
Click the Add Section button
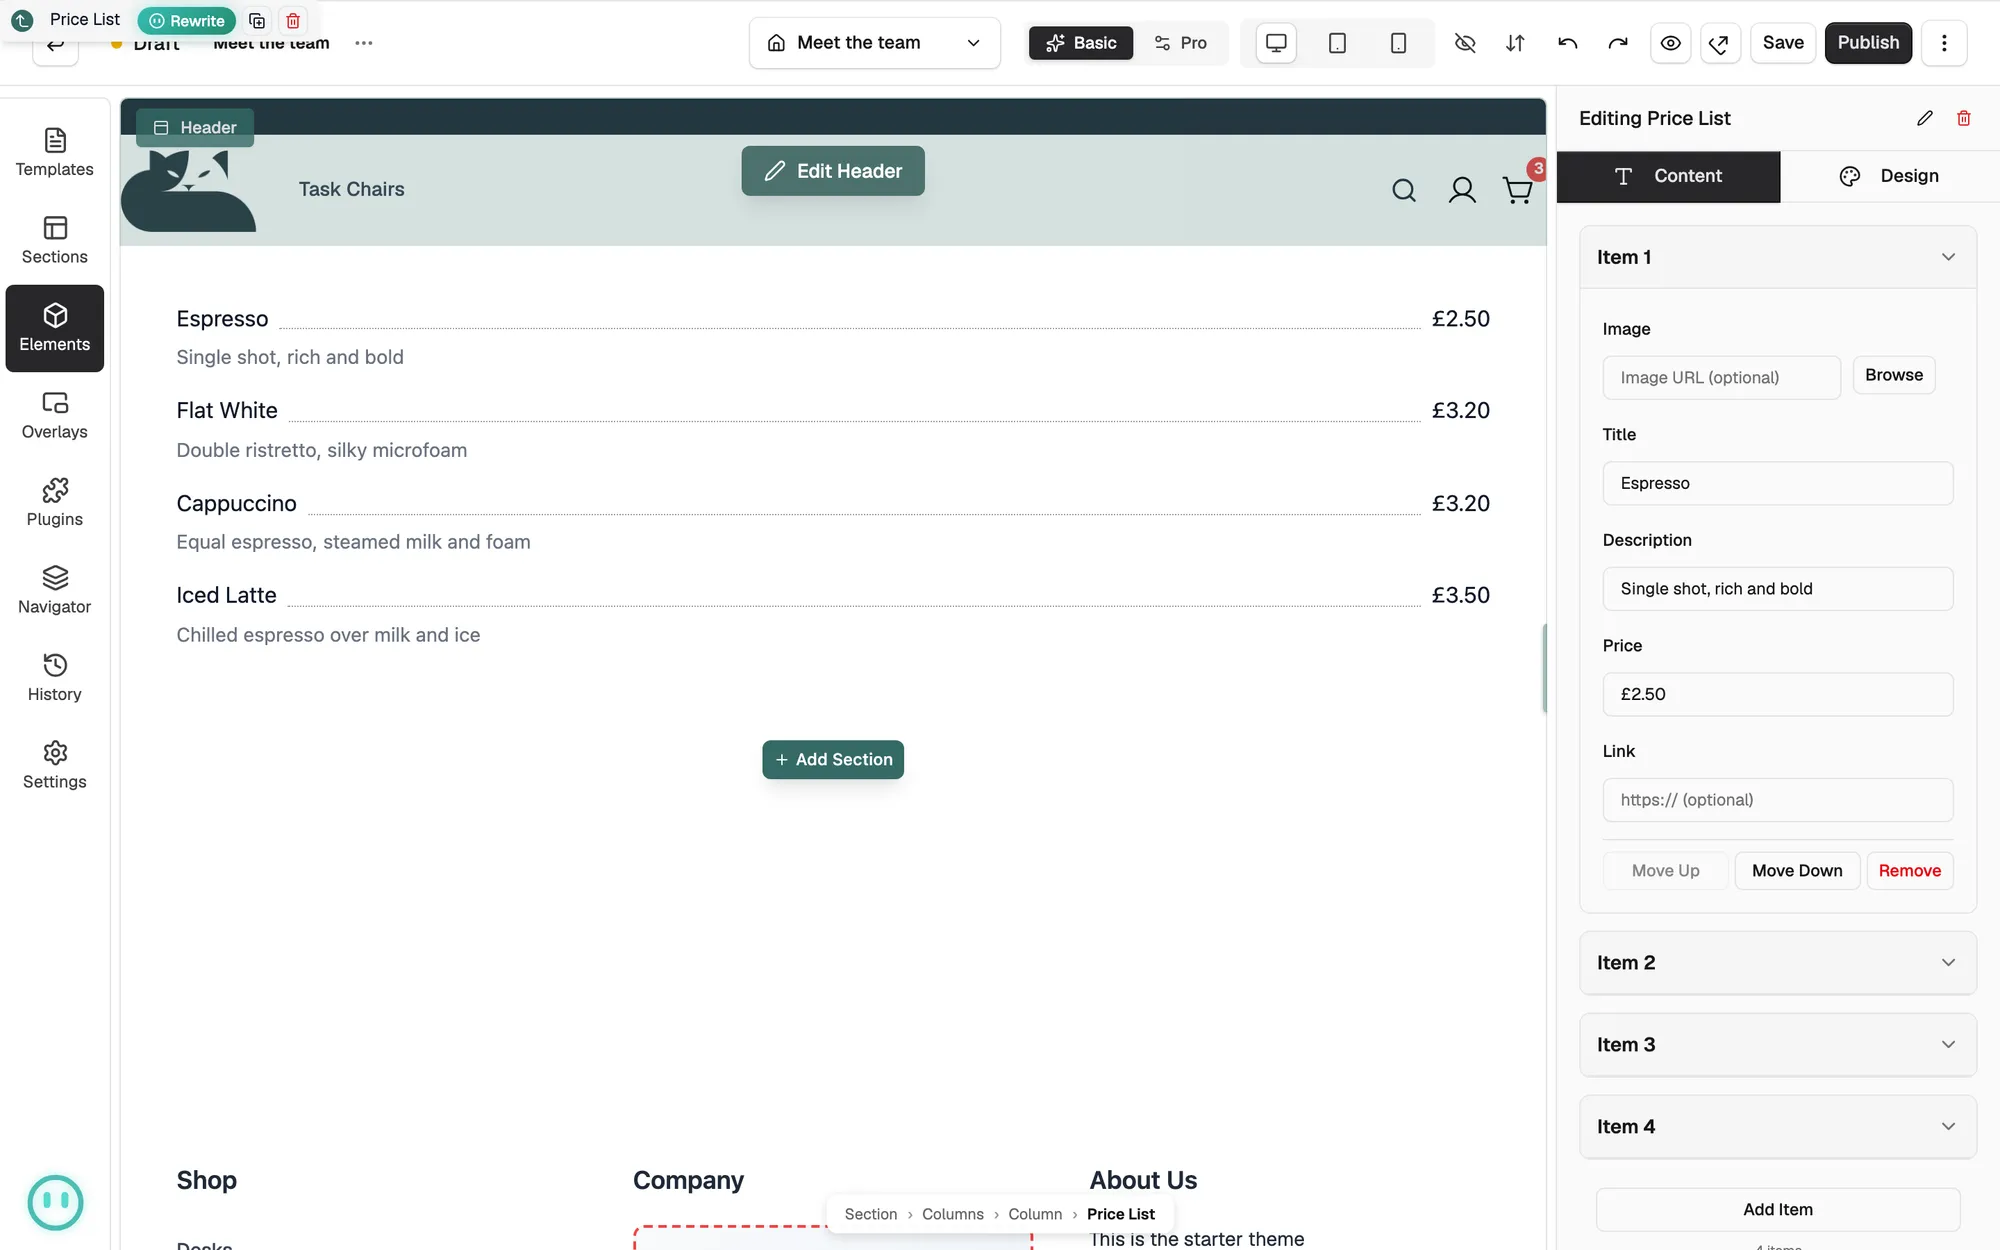833,759
